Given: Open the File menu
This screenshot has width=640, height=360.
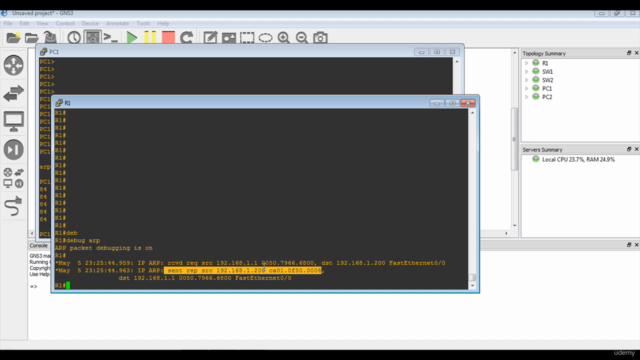Looking at the screenshot, I should [x=8, y=23].
